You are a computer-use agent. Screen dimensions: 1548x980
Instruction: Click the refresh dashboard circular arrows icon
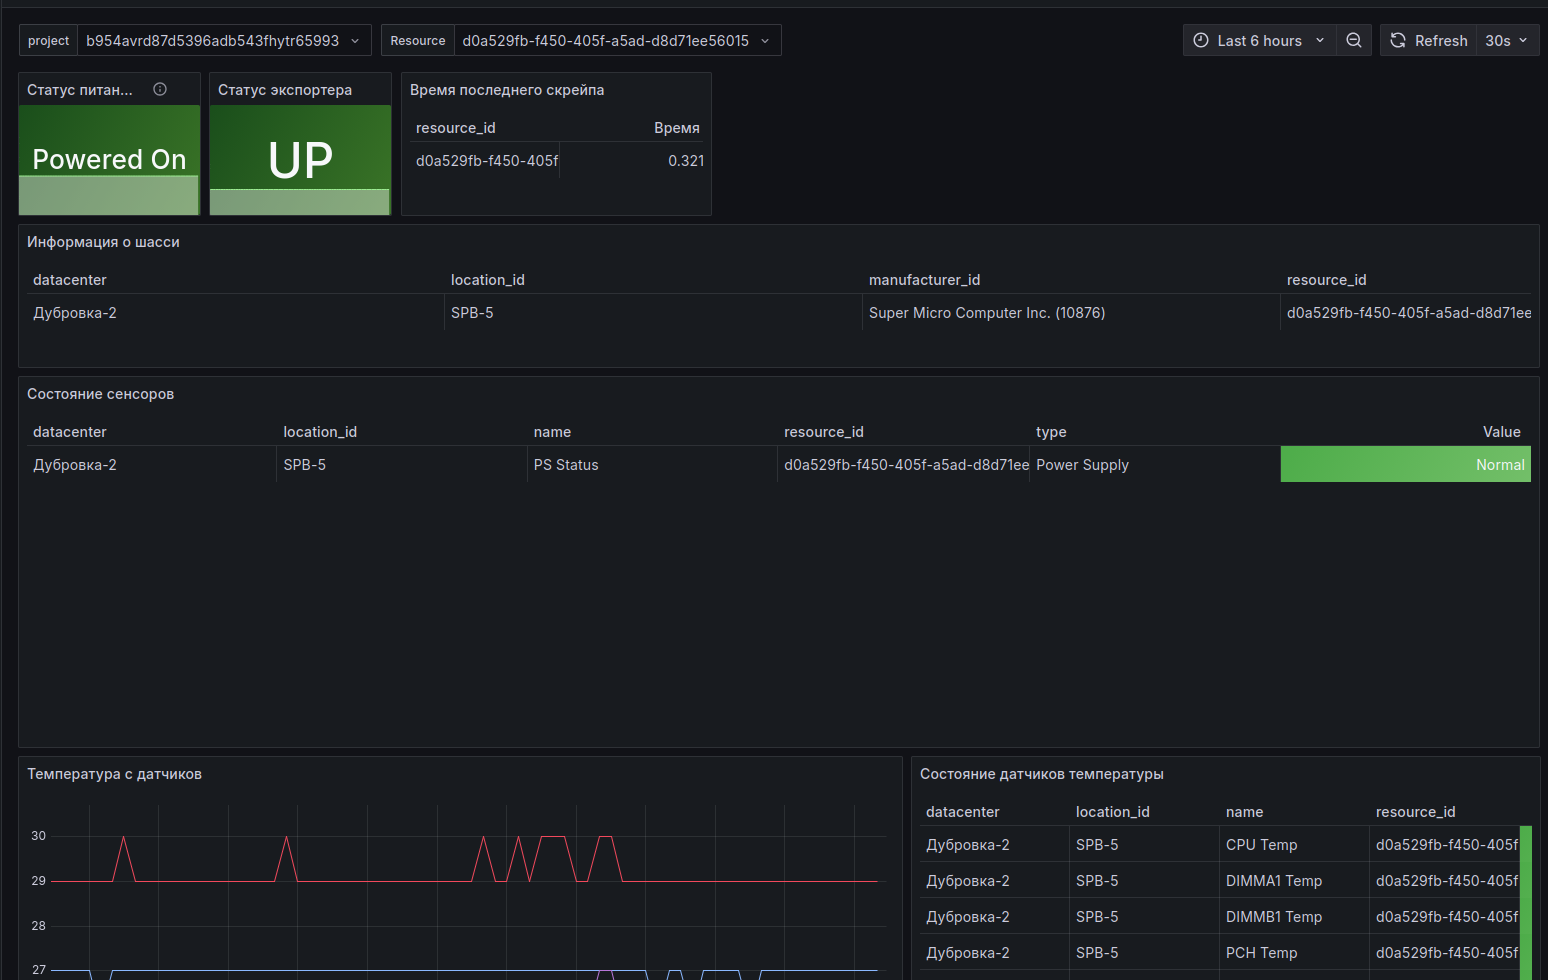pos(1398,40)
